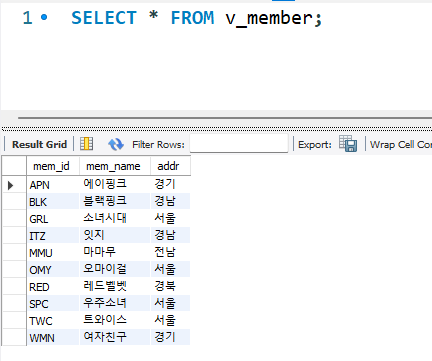Export recordset to external file
The height and width of the screenshot is (361, 432).
348,144
